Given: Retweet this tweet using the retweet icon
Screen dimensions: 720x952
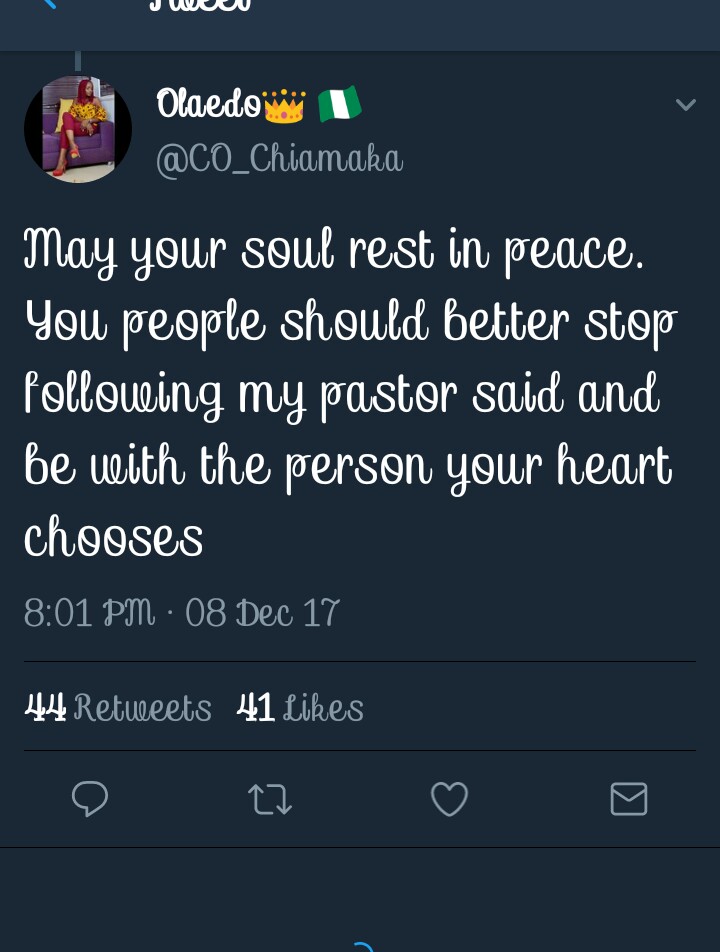Looking at the screenshot, I should (269, 799).
